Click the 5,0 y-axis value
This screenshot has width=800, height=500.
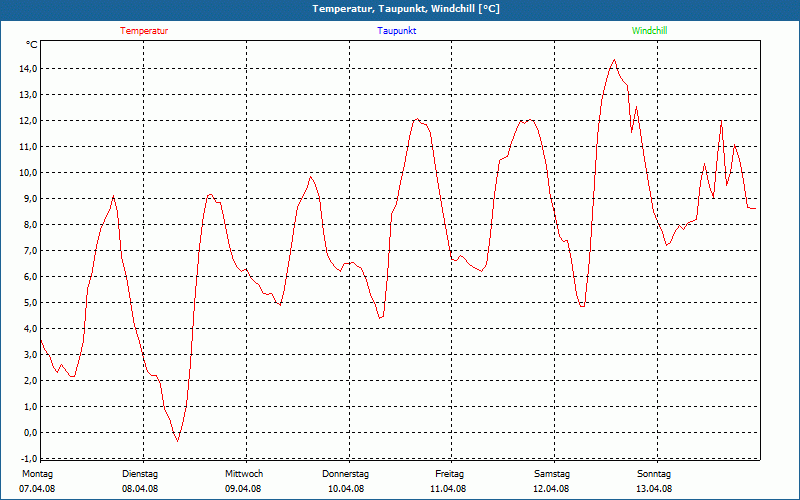tap(30, 303)
